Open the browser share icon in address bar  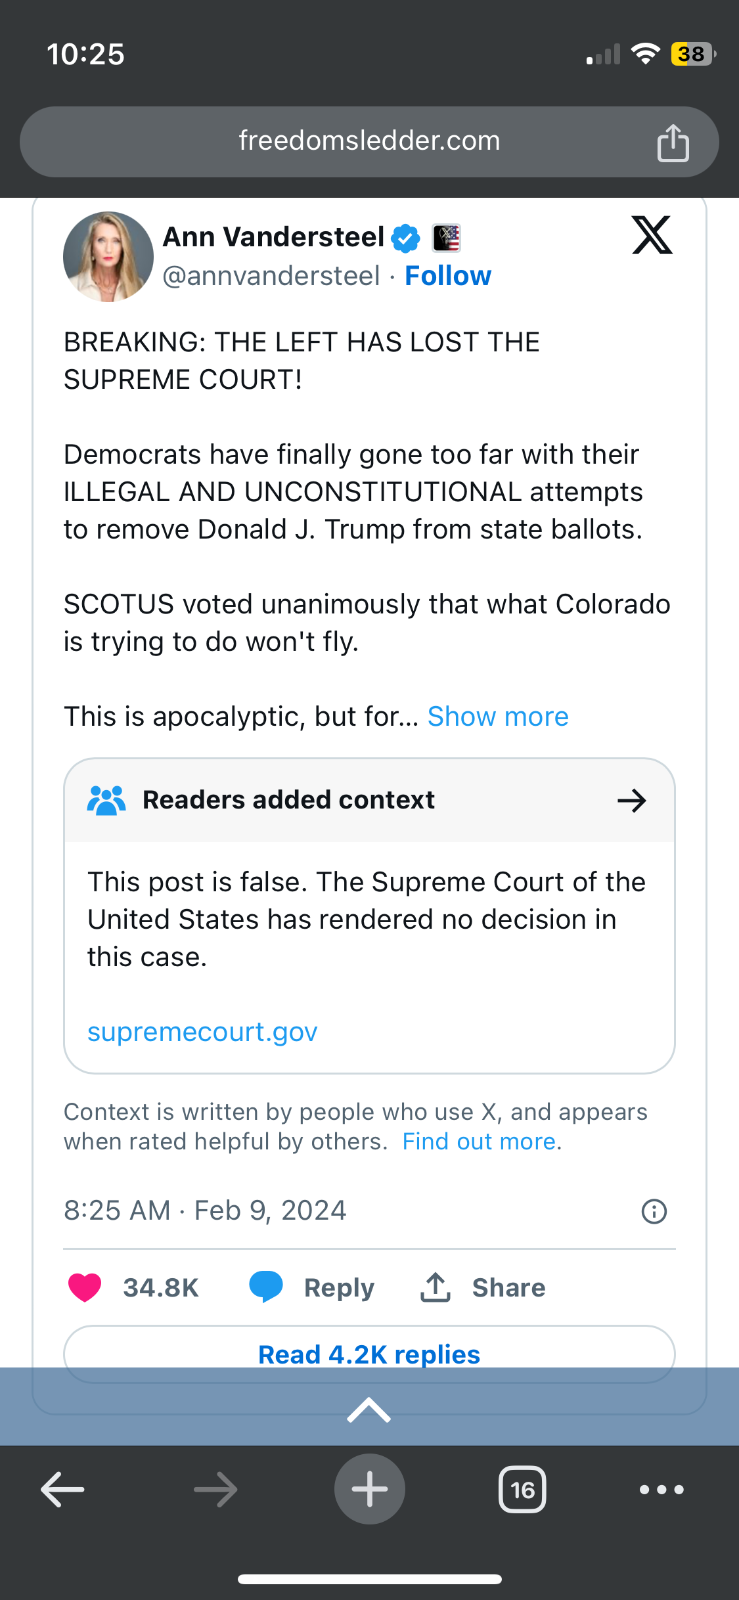click(x=672, y=141)
